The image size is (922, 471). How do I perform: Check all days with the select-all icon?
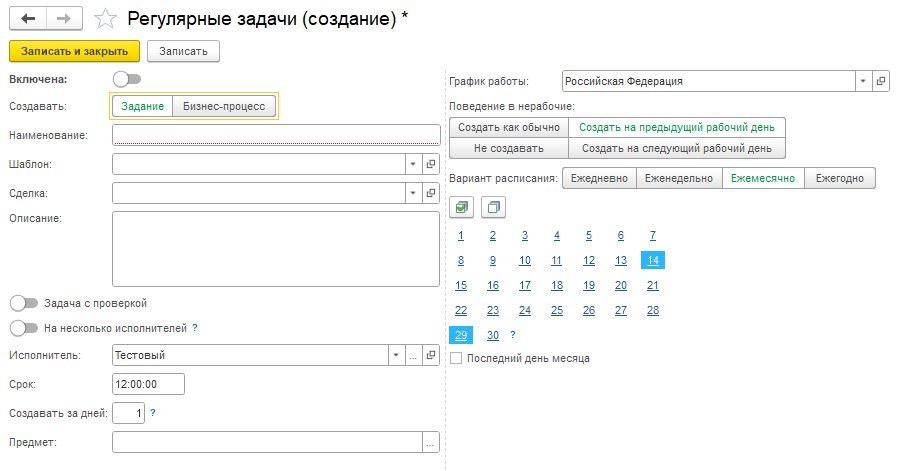click(x=461, y=207)
